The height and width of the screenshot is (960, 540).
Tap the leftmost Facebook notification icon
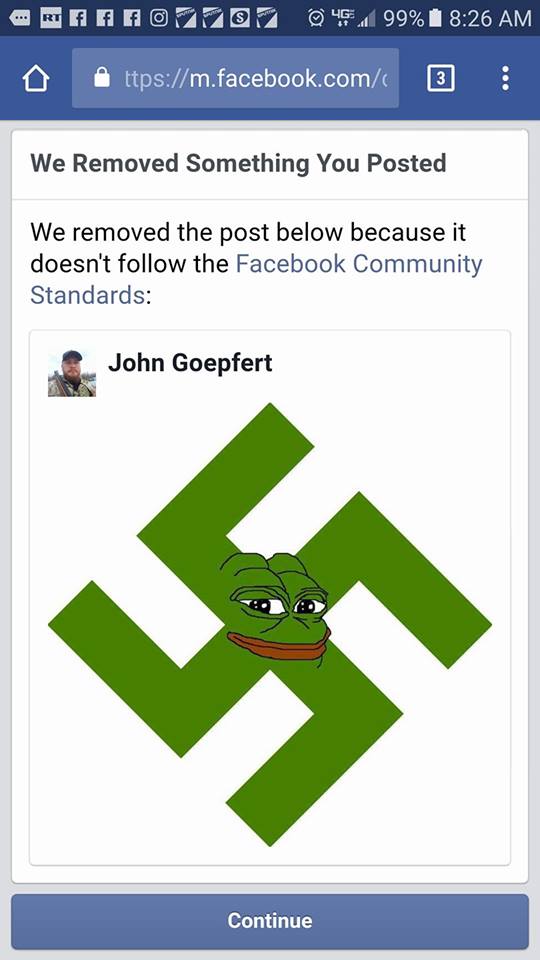(x=79, y=18)
